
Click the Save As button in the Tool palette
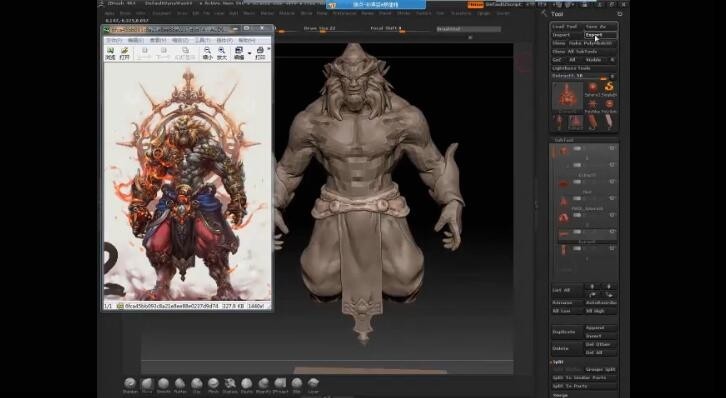tap(601, 27)
